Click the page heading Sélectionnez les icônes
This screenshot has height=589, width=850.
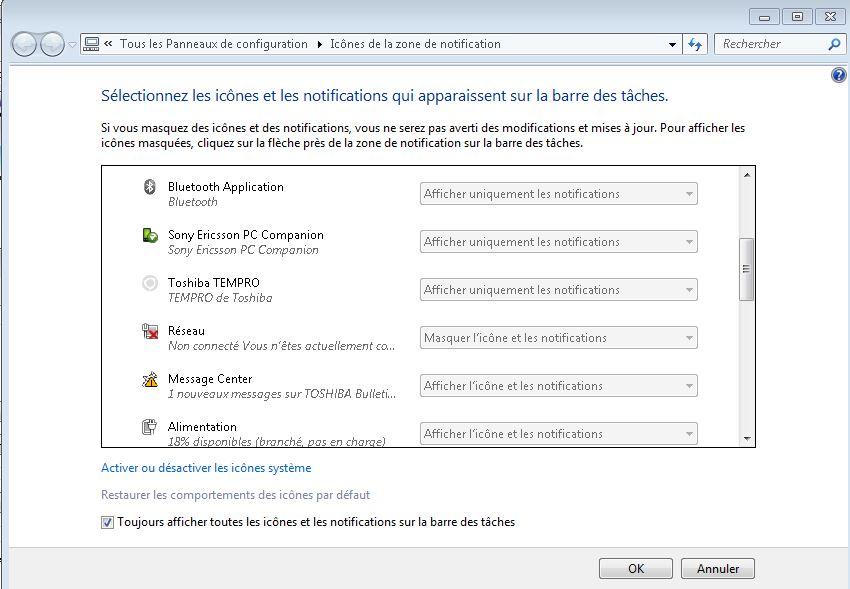pos(384,96)
